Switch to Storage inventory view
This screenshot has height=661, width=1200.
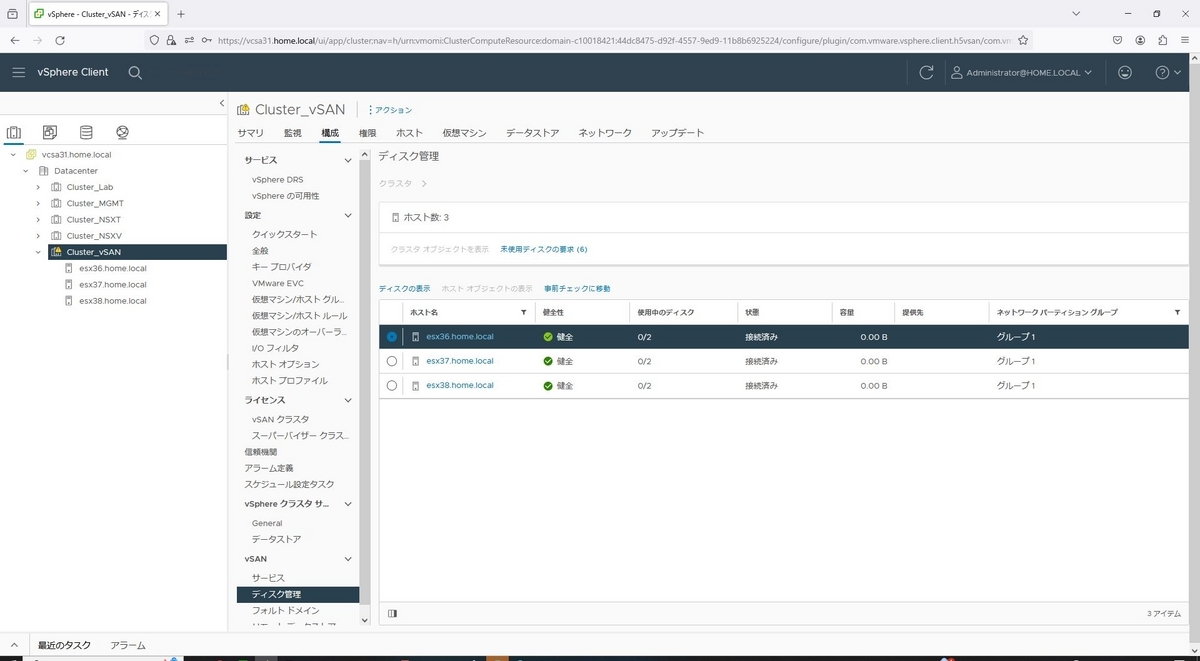click(86, 132)
